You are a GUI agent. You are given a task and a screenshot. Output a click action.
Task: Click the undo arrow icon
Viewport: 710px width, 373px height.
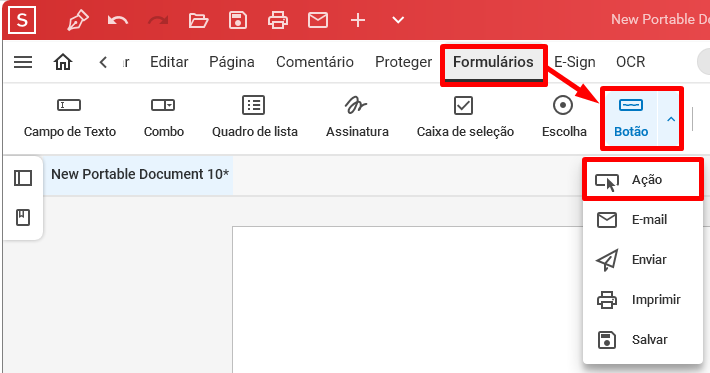tap(118, 20)
